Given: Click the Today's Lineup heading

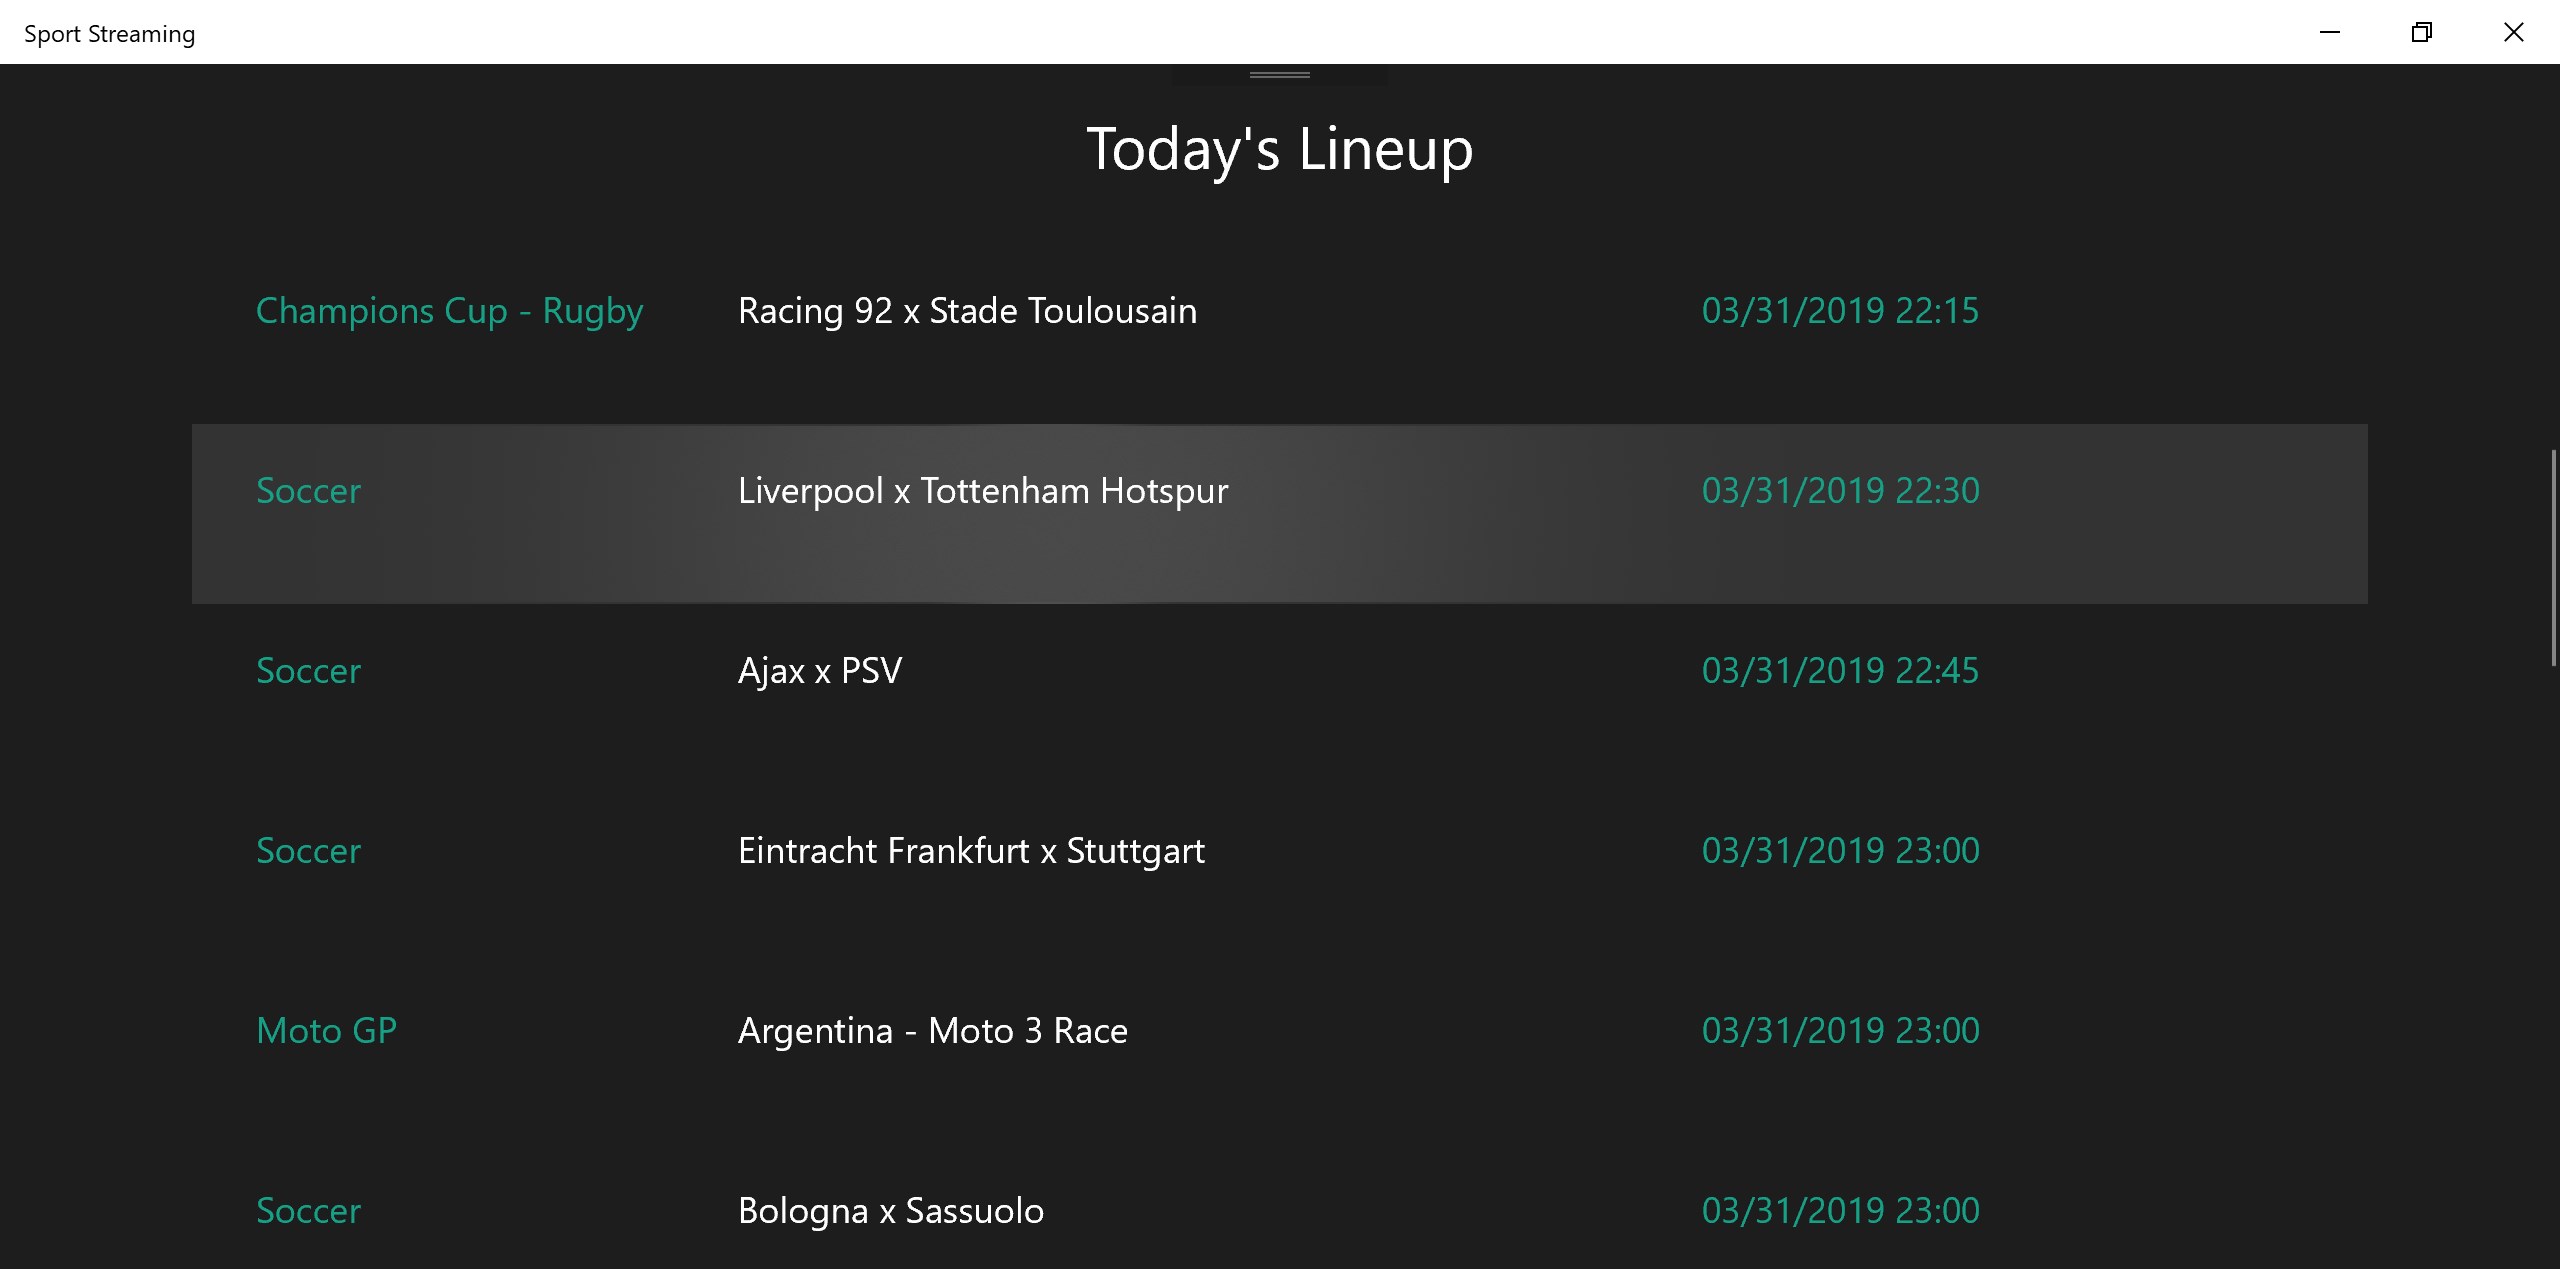Looking at the screenshot, I should click(x=1279, y=150).
